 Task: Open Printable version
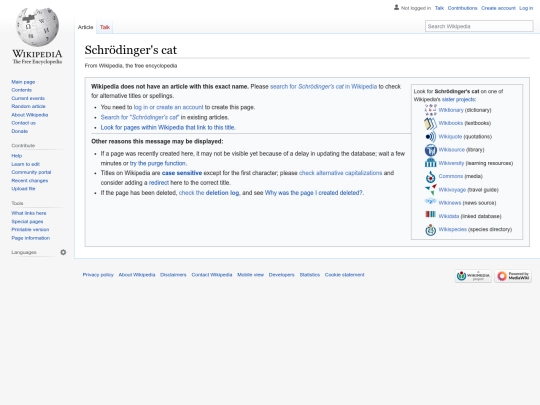pos(30,230)
